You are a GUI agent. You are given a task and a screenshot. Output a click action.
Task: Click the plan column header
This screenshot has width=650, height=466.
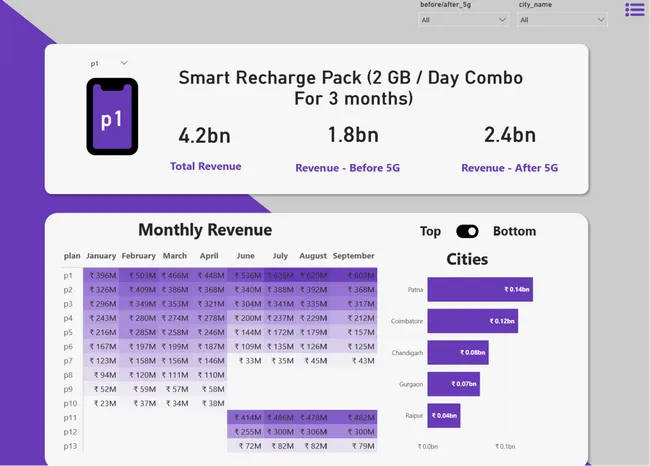tap(72, 256)
